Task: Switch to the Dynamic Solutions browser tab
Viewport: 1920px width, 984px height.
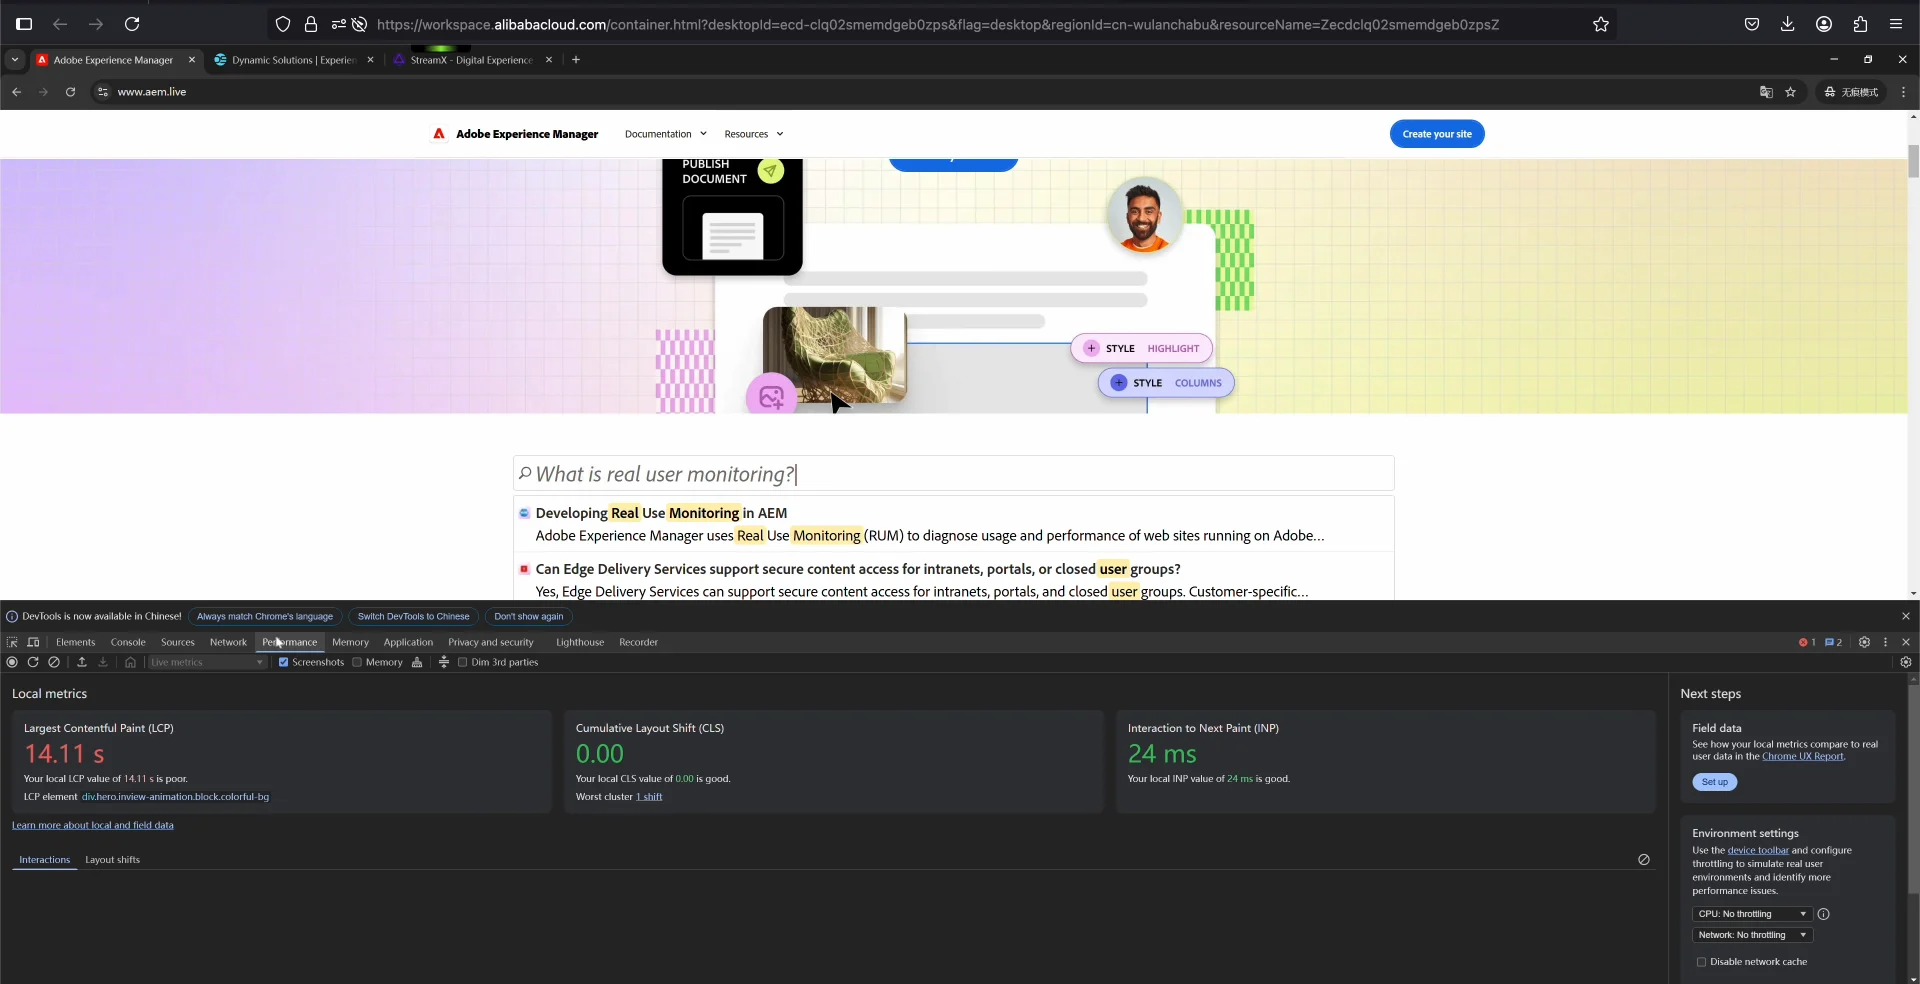Action: (x=293, y=60)
